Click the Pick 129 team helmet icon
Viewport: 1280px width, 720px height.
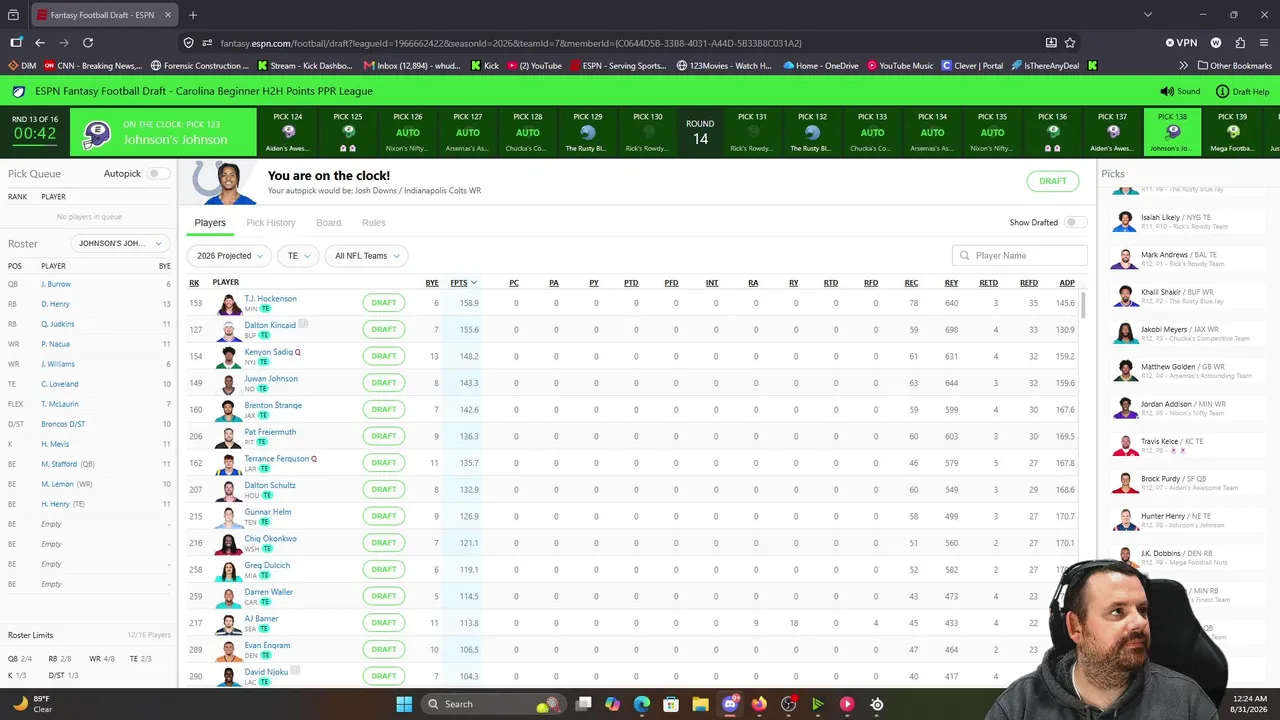(x=588, y=132)
